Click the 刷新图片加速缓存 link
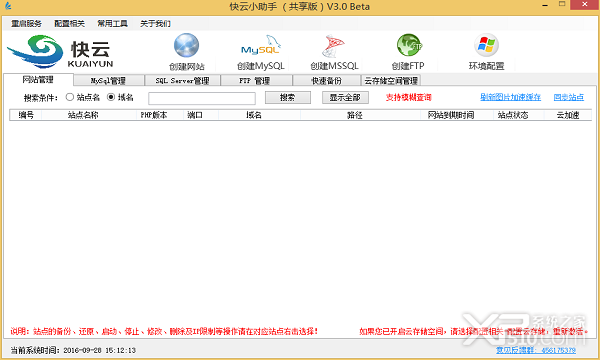Image resolution: width=600 pixels, height=360 pixels. pos(510,97)
